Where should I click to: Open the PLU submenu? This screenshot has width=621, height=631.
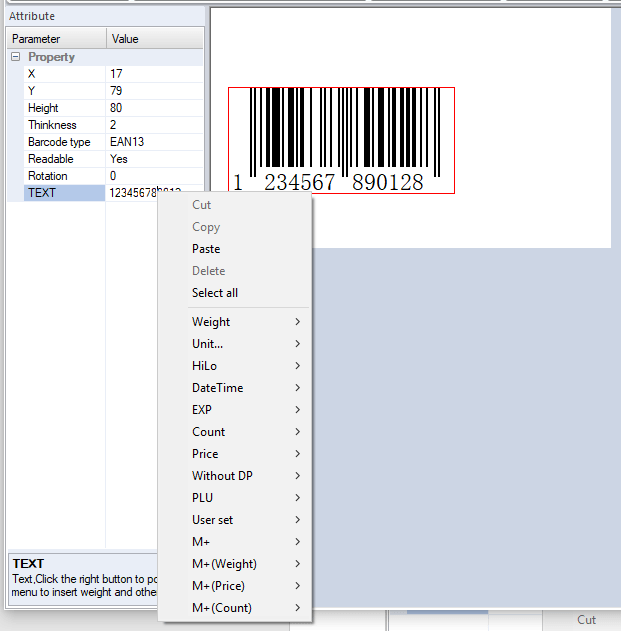click(234, 498)
